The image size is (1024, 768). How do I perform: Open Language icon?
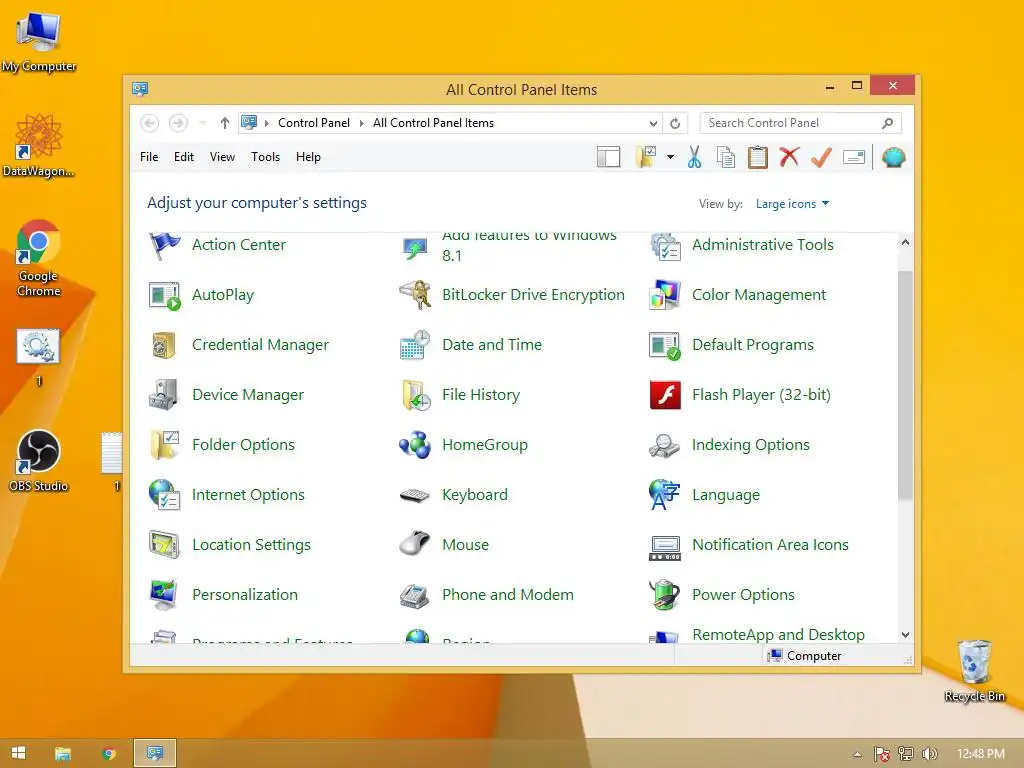(x=665, y=495)
